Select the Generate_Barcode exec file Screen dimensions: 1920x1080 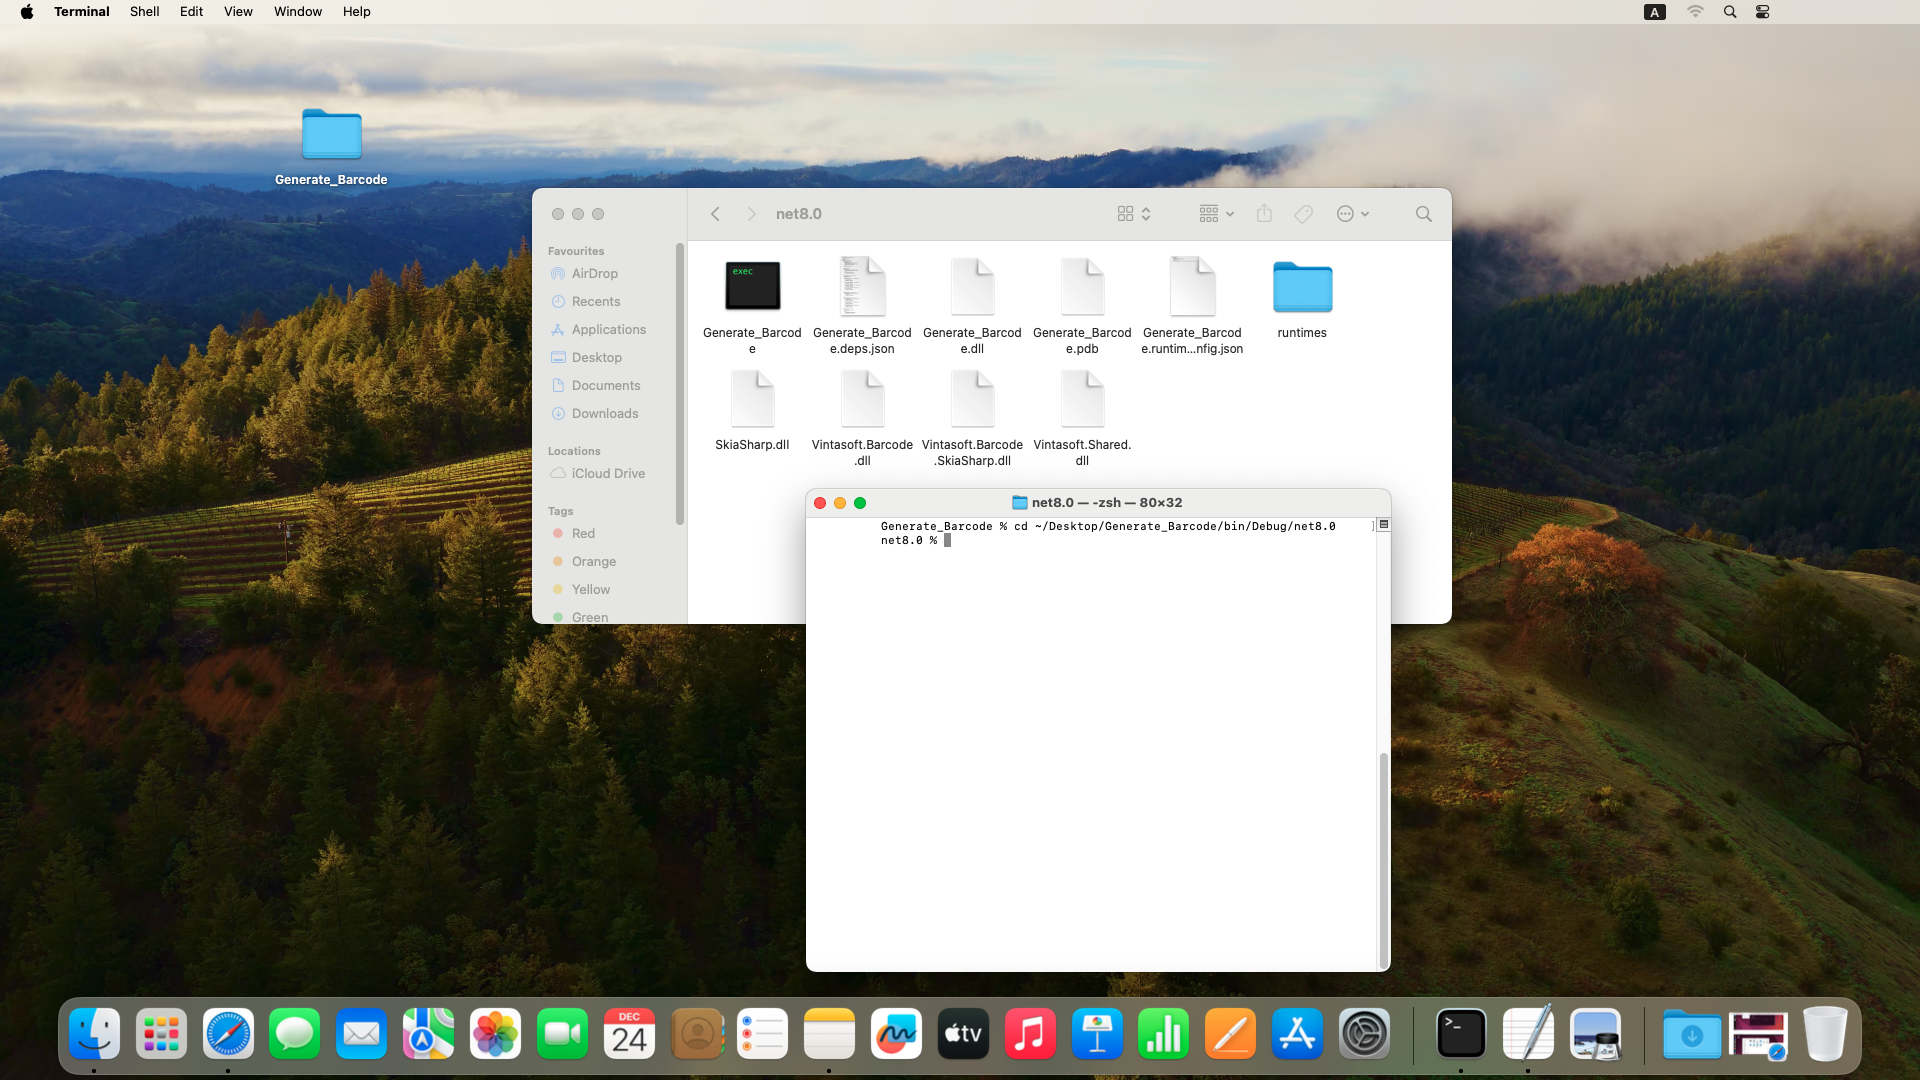(x=752, y=287)
